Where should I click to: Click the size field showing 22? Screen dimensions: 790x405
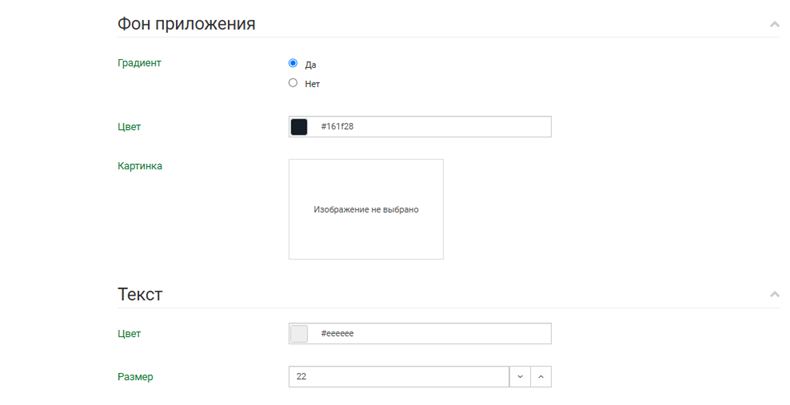tap(398, 377)
